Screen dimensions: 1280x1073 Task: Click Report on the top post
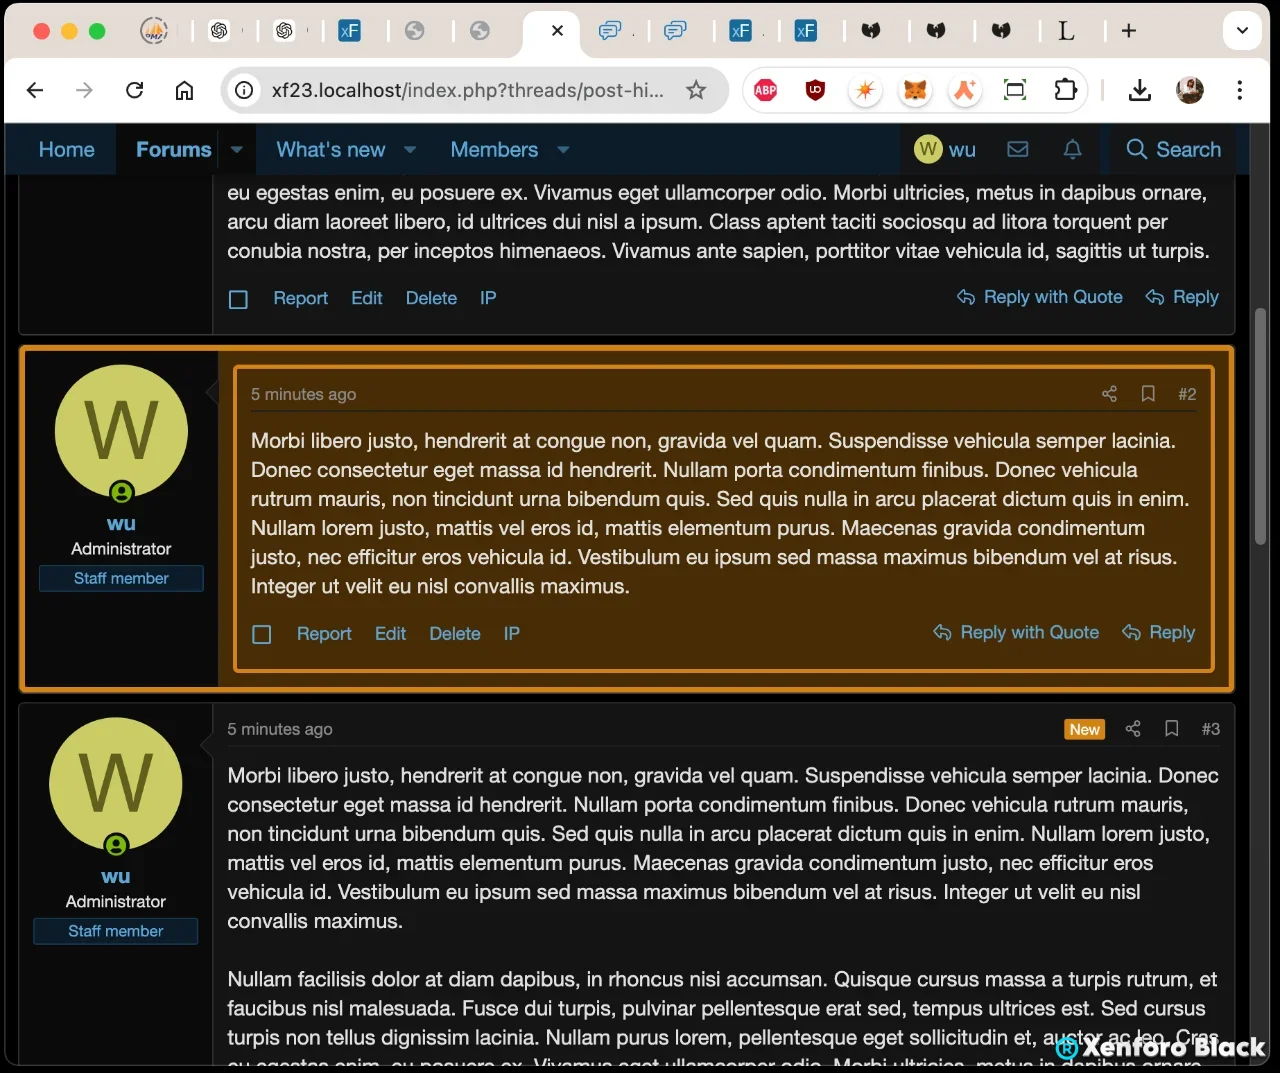click(x=300, y=298)
